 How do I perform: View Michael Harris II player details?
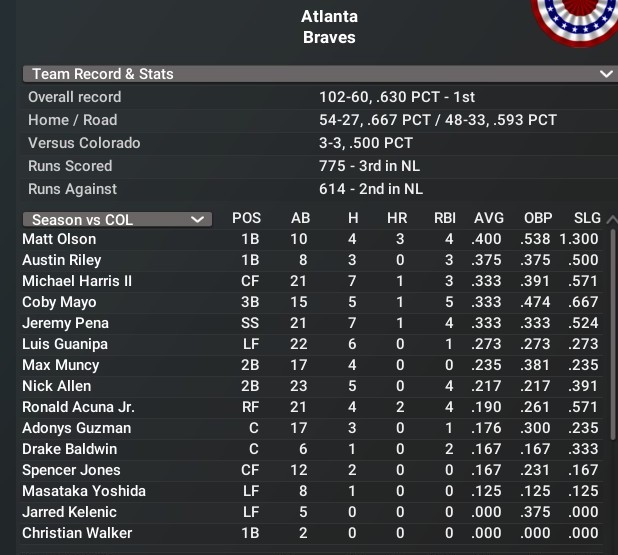[x=77, y=281]
